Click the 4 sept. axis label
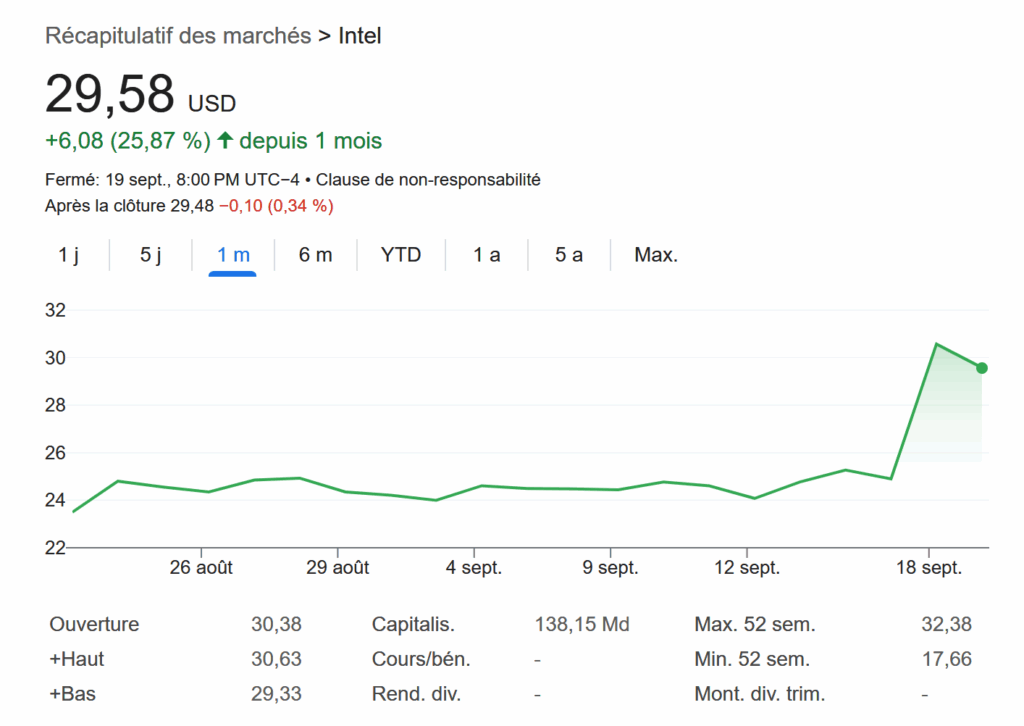This screenshot has height=726, width=1024. (x=474, y=567)
